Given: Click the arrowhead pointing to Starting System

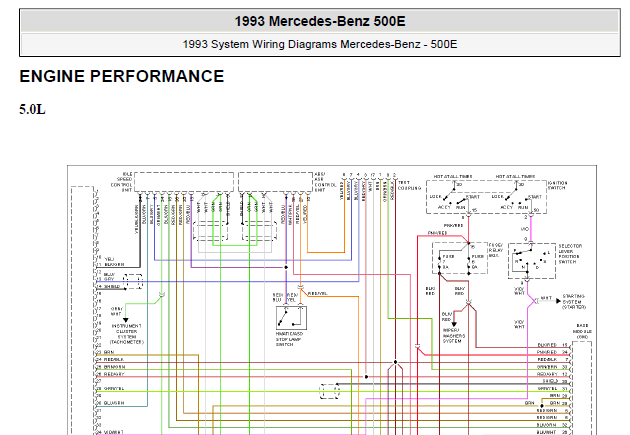Looking at the screenshot, I should (x=558, y=301).
